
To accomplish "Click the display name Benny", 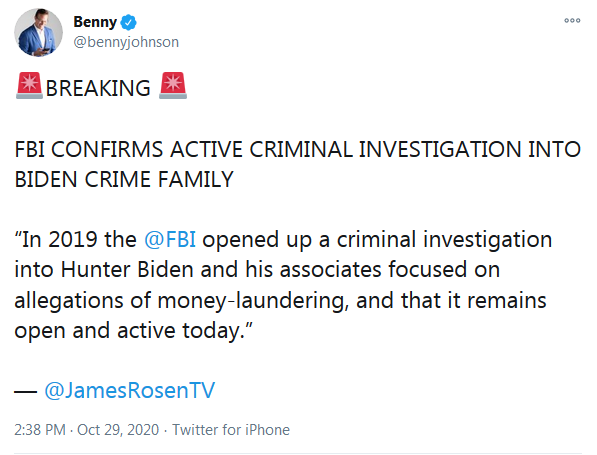I will click(x=95, y=22).
